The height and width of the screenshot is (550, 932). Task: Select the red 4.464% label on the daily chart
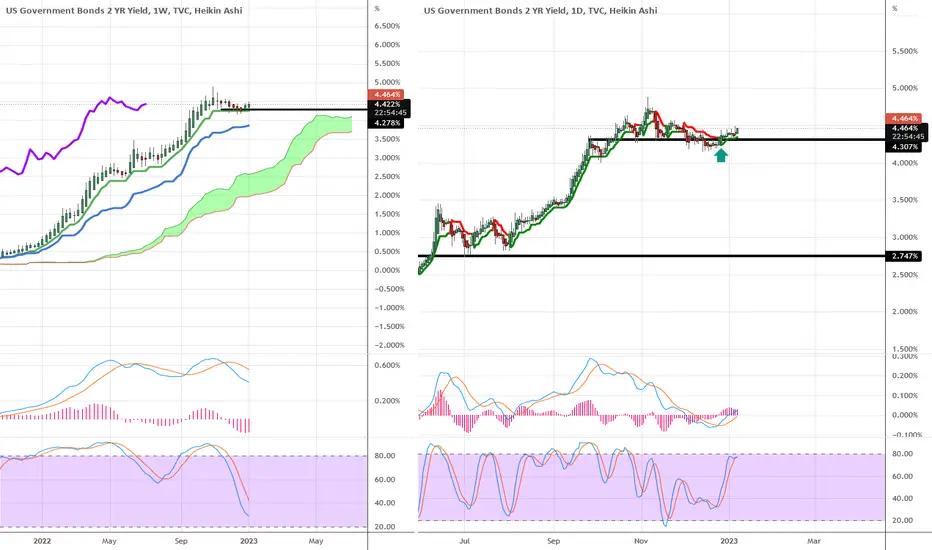903,119
